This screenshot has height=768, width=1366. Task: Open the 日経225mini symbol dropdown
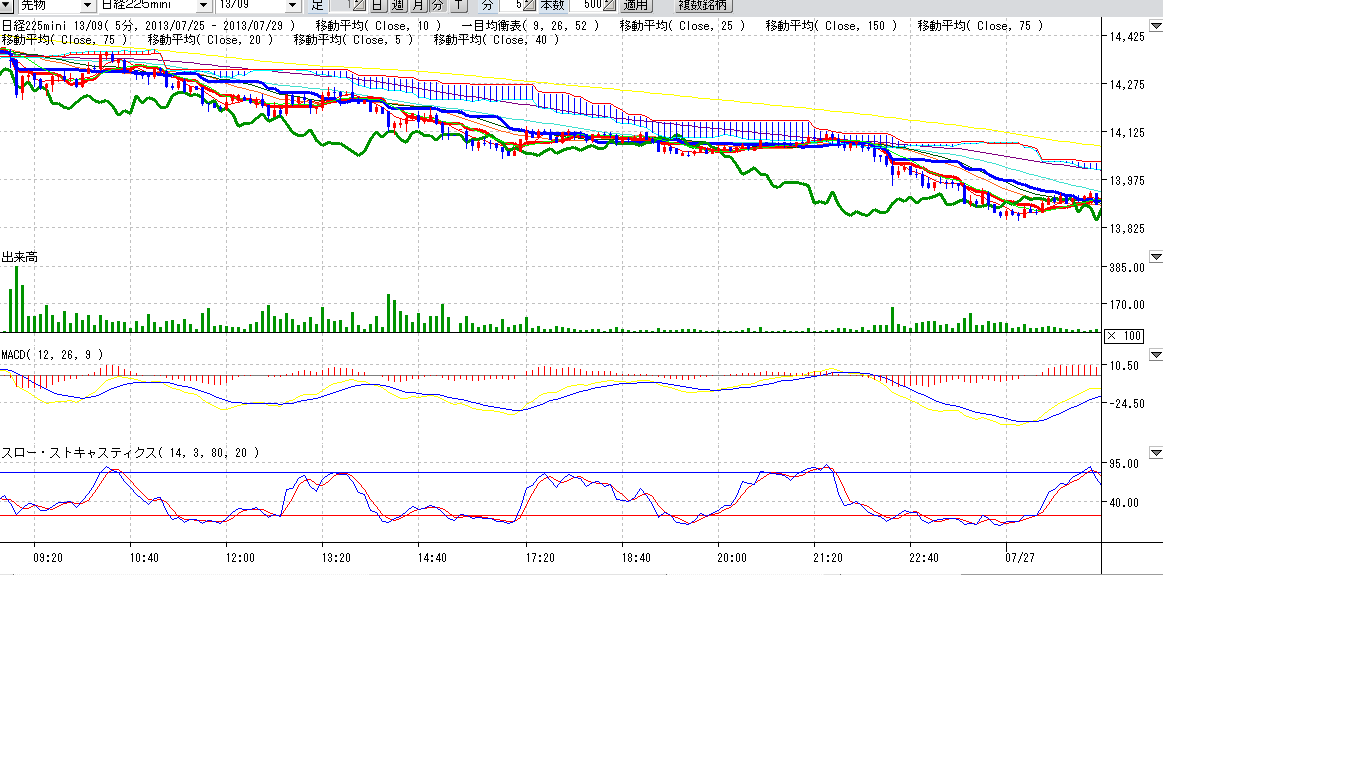coord(203,5)
